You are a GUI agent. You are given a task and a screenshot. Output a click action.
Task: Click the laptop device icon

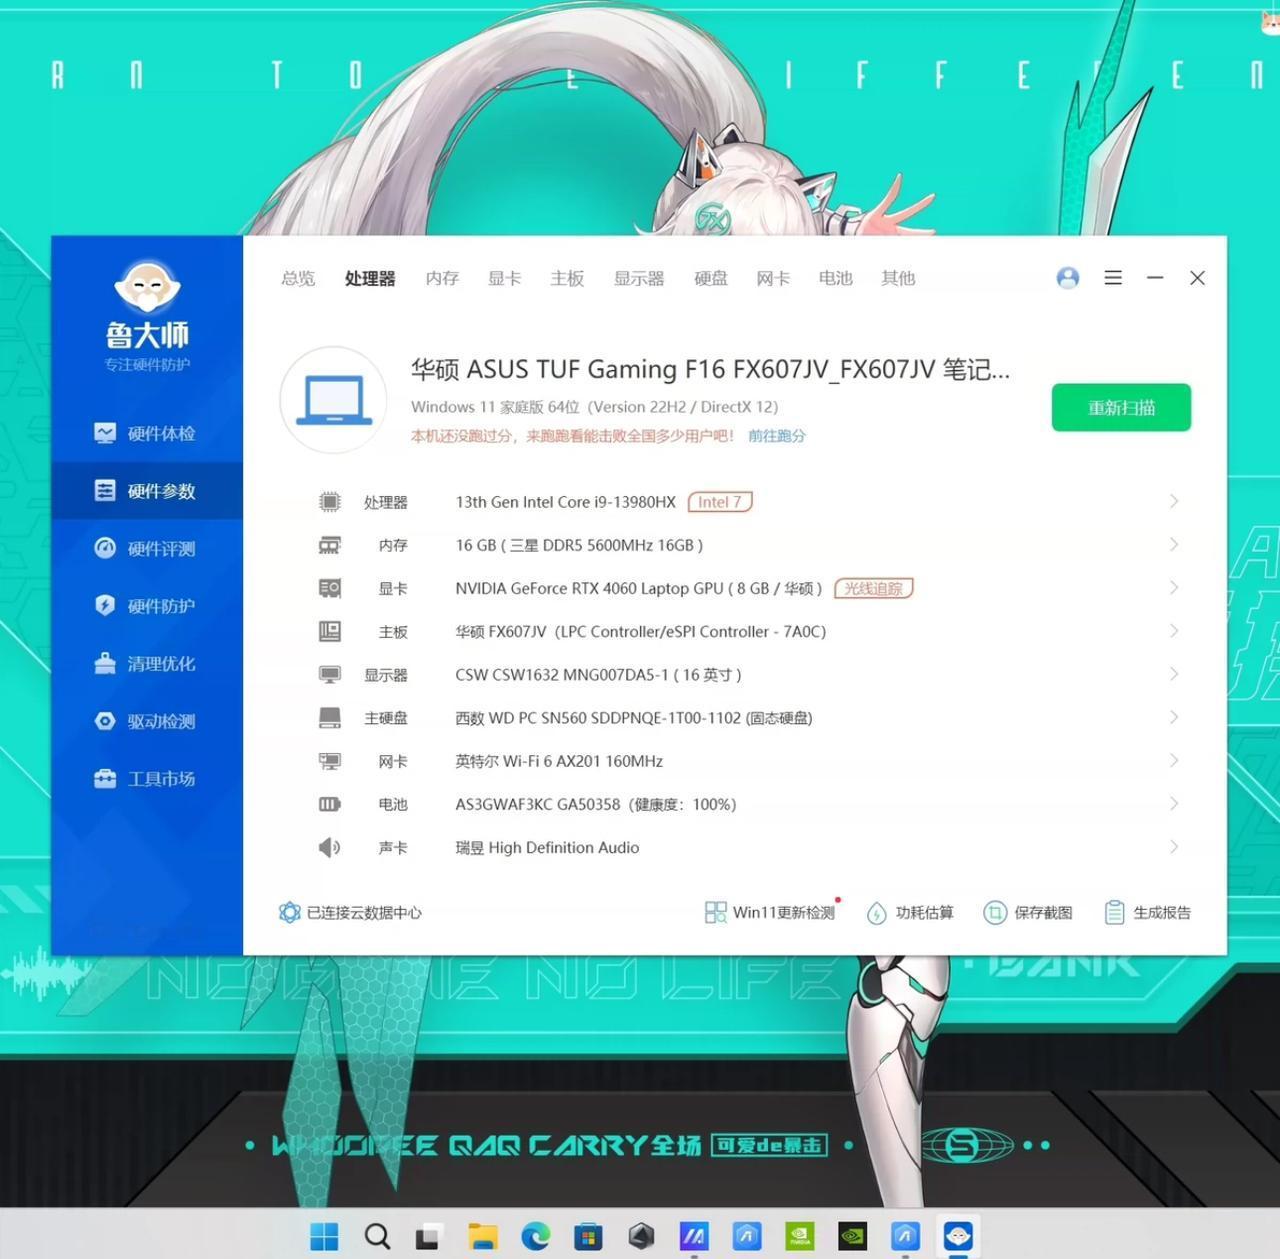pyautogui.click(x=334, y=400)
